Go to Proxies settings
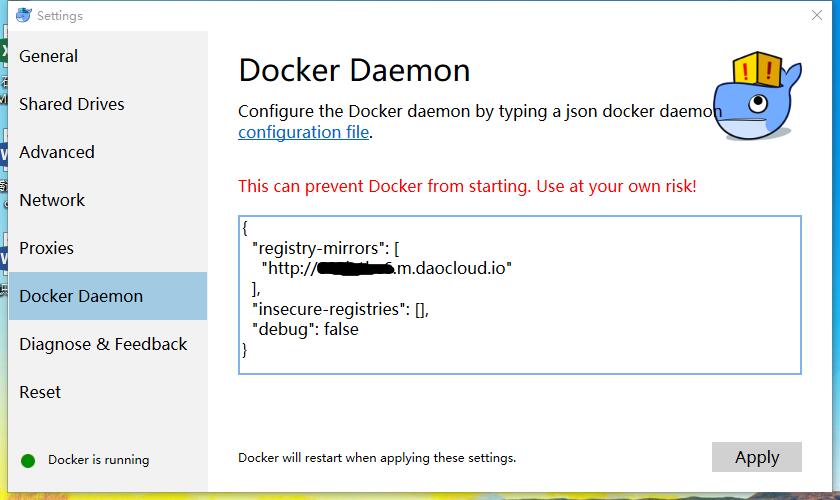 108,248
